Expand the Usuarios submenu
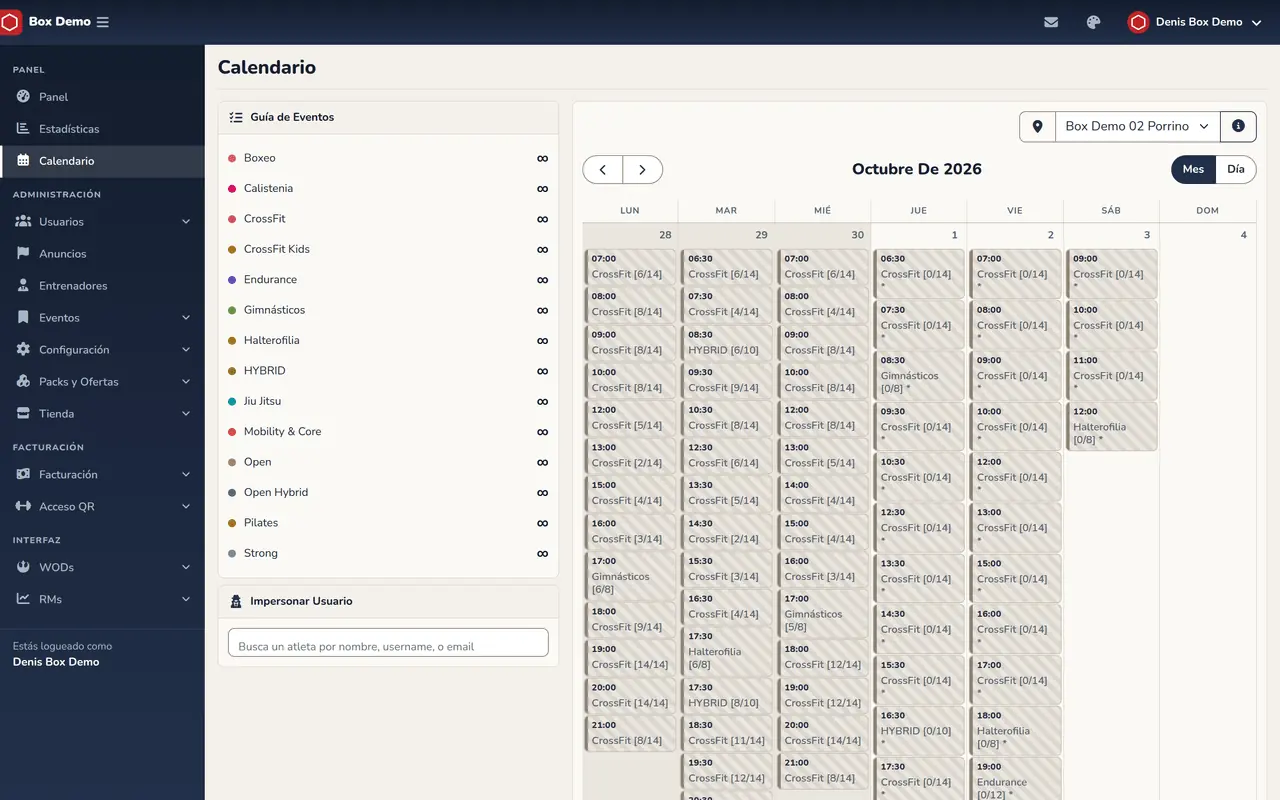Image resolution: width=1280 pixels, height=800 pixels. click(102, 222)
